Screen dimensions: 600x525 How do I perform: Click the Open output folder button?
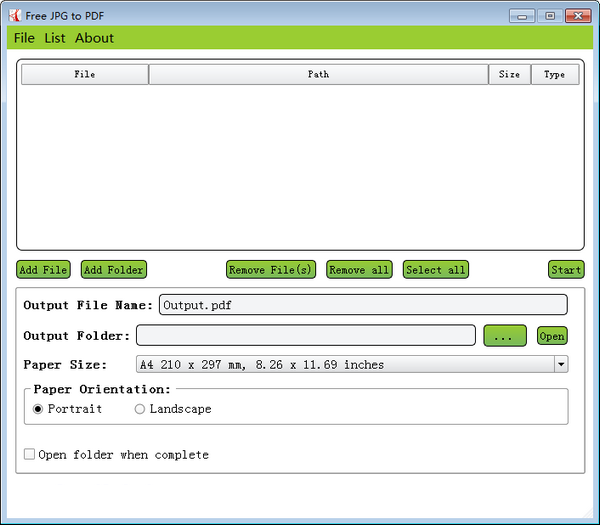552,336
